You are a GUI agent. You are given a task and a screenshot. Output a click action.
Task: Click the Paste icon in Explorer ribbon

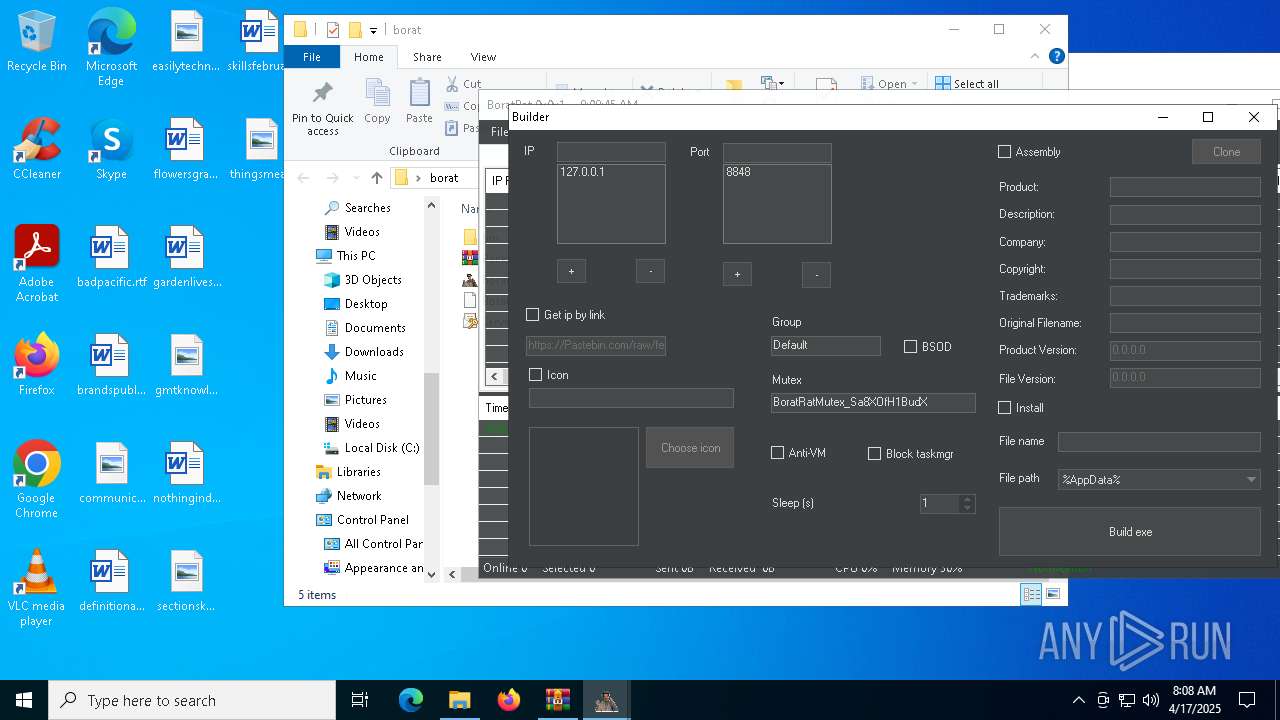pyautogui.click(x=419, y=102)
